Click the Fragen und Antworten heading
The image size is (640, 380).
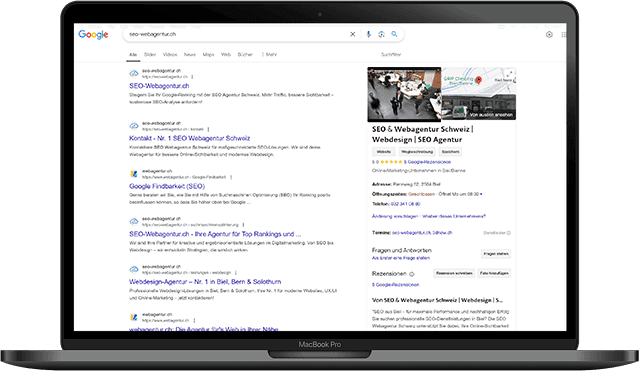click(x=402, y=250)
